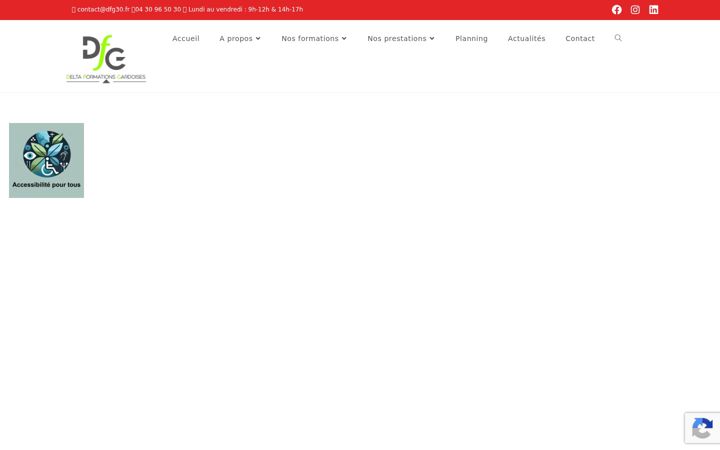Click the opening hours text Lundi au vendredi
This screenshot has height=450, width=720.
coord(246,9)
